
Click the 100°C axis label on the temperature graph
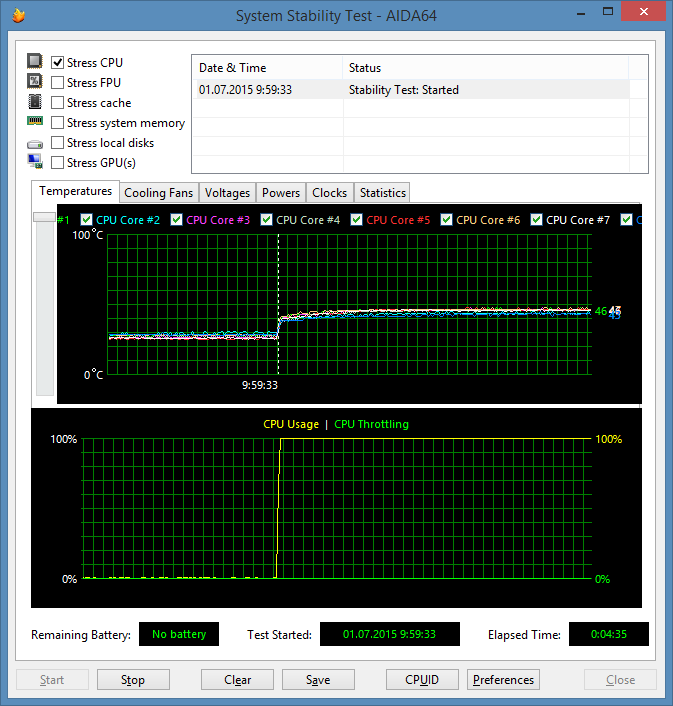pyautogui.click(x=88, y=235)
